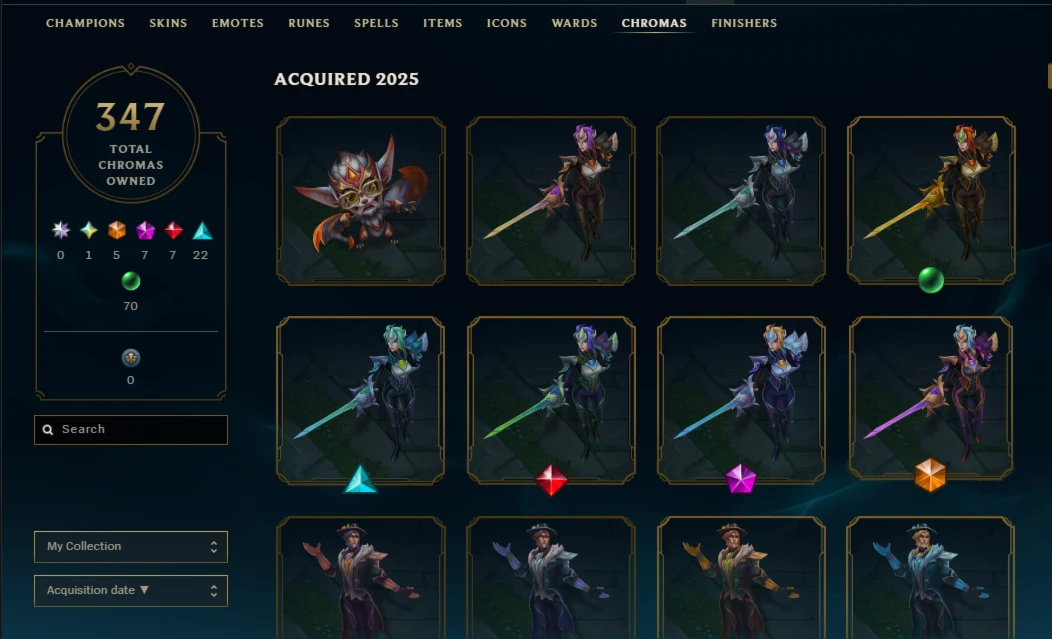Switch to the Champions tab

[x=85, y=23]
